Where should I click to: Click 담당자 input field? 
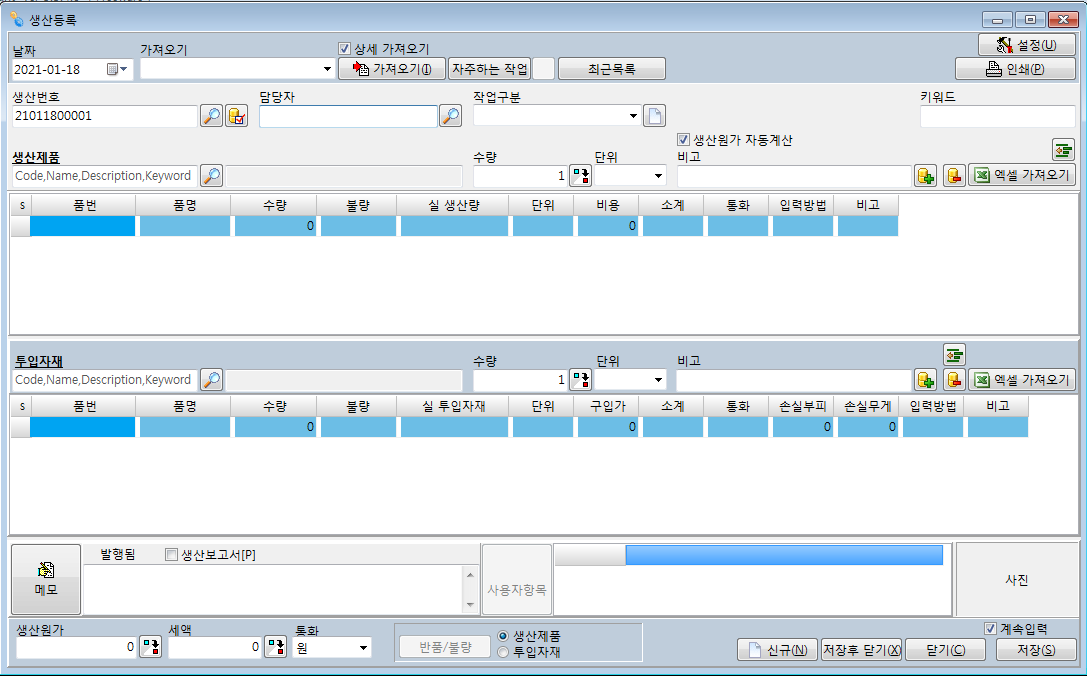tap(348, 116)
